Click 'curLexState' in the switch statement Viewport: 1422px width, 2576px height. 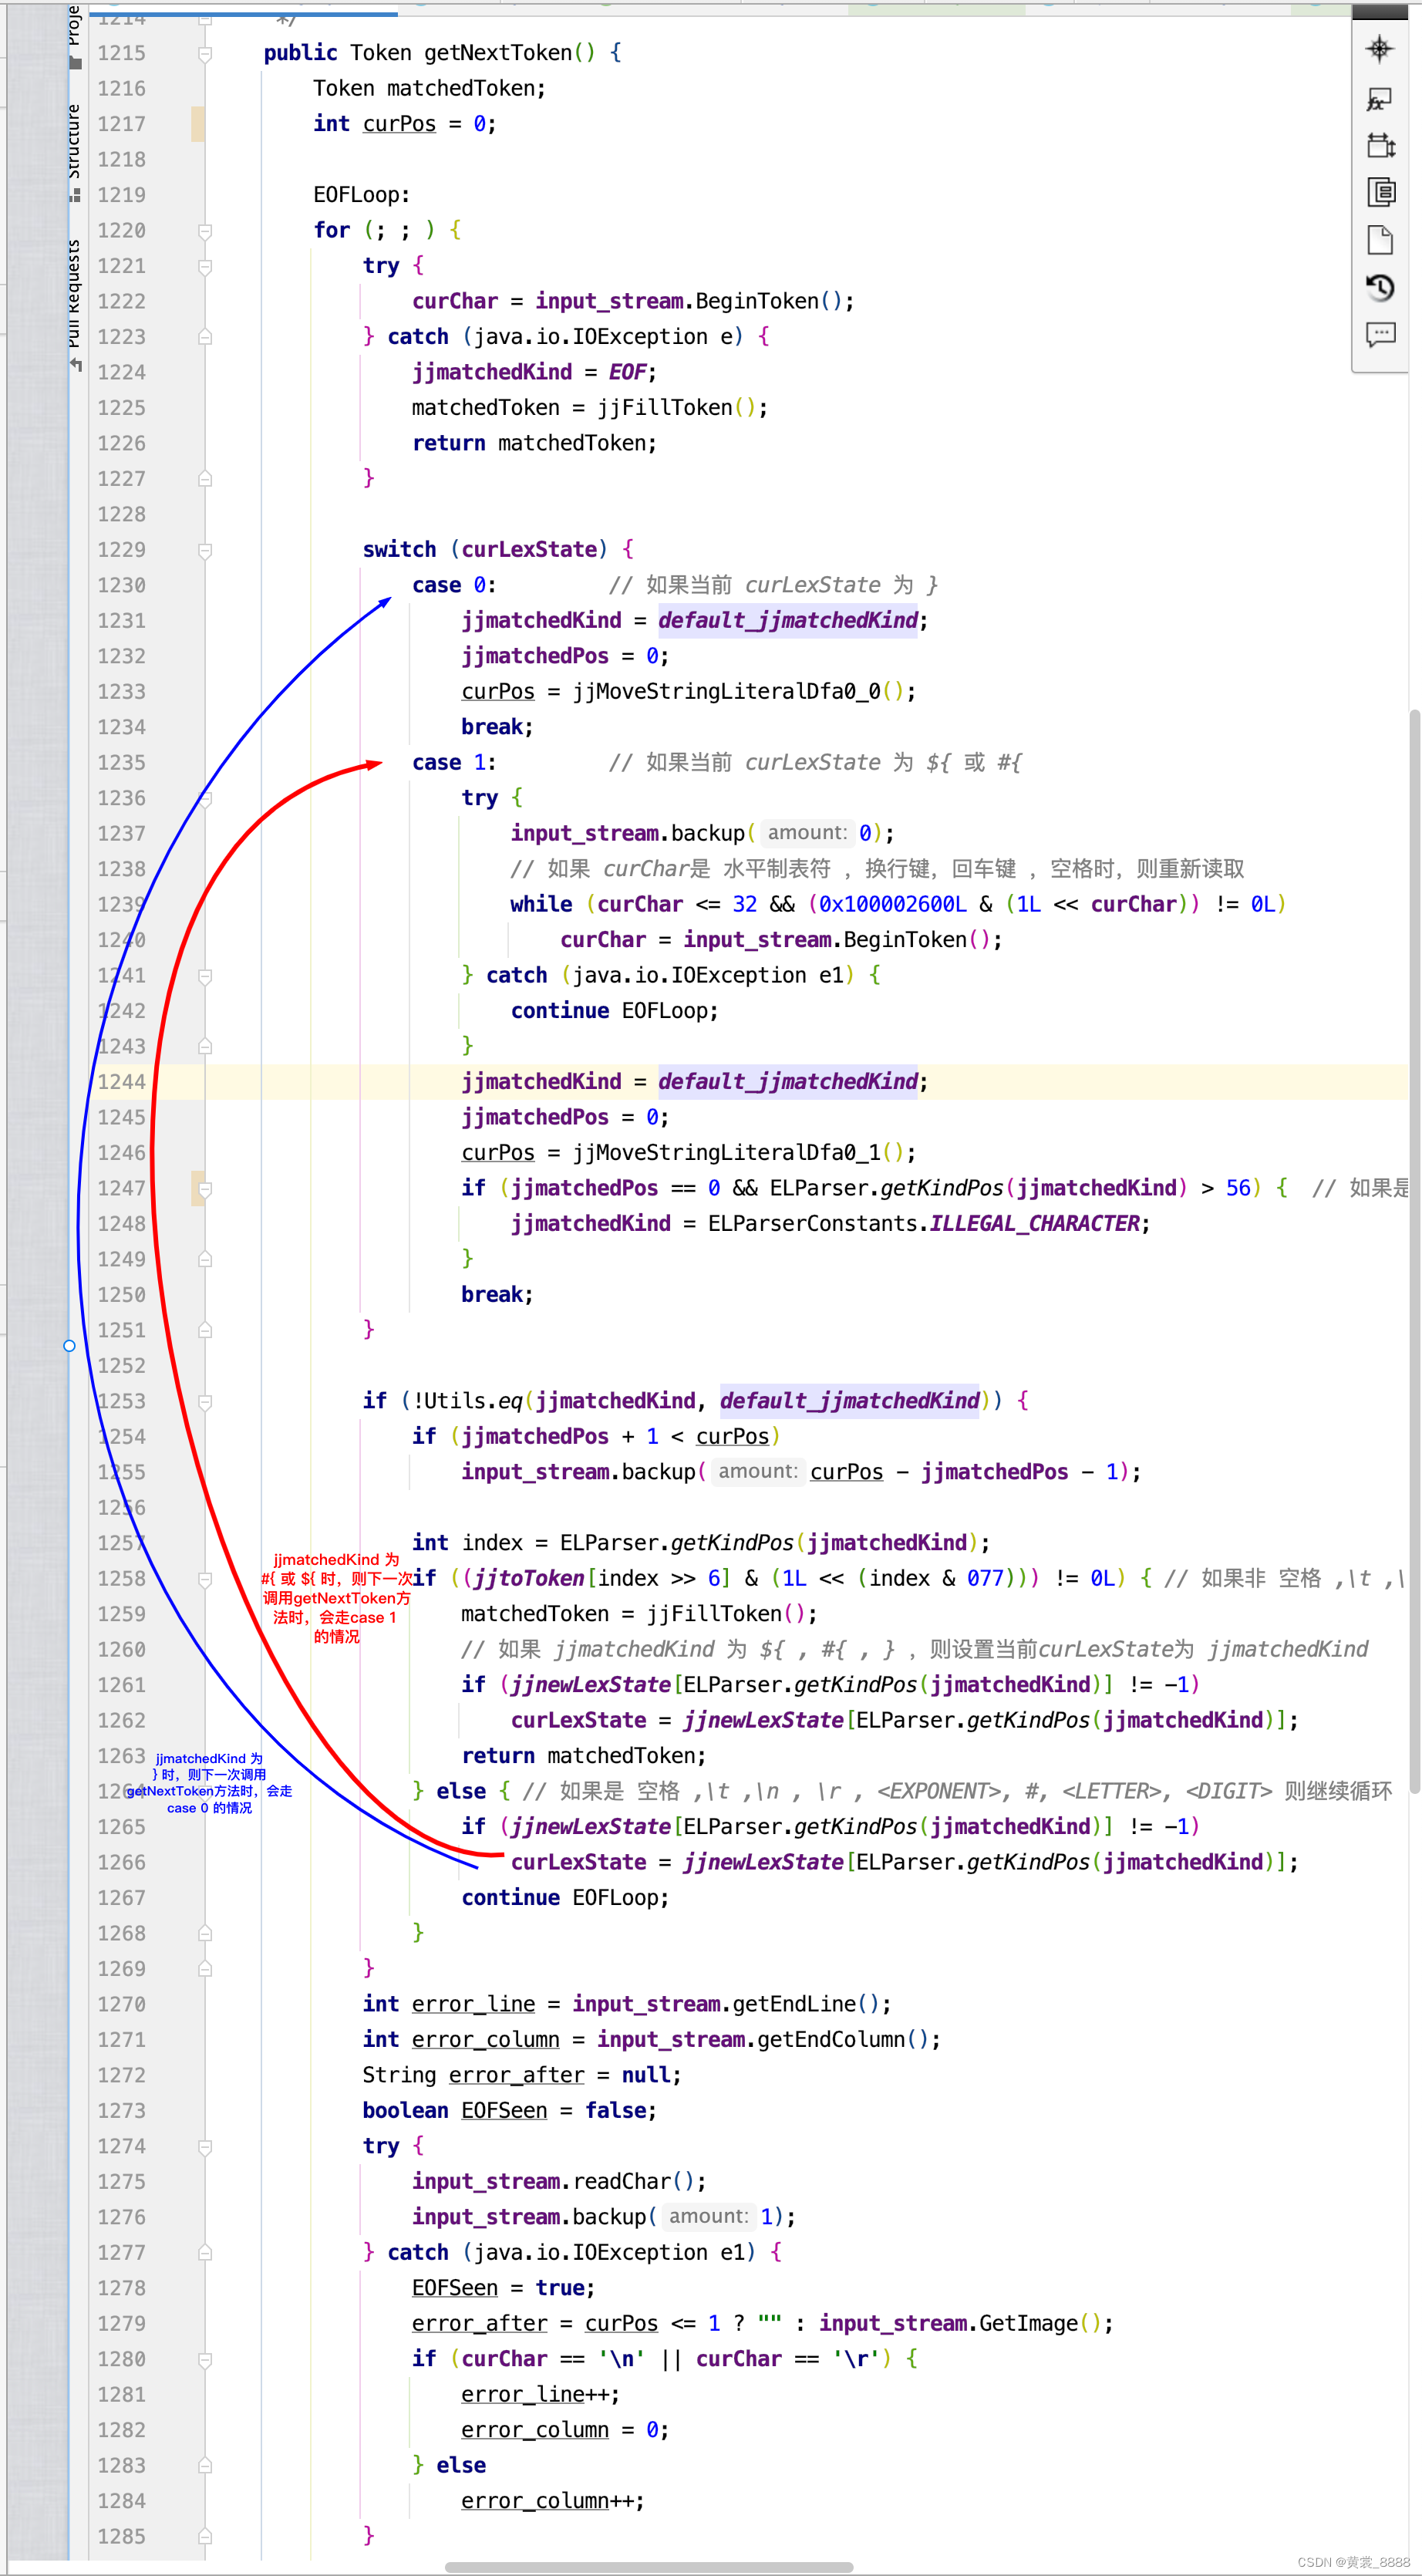pos(530,550)
